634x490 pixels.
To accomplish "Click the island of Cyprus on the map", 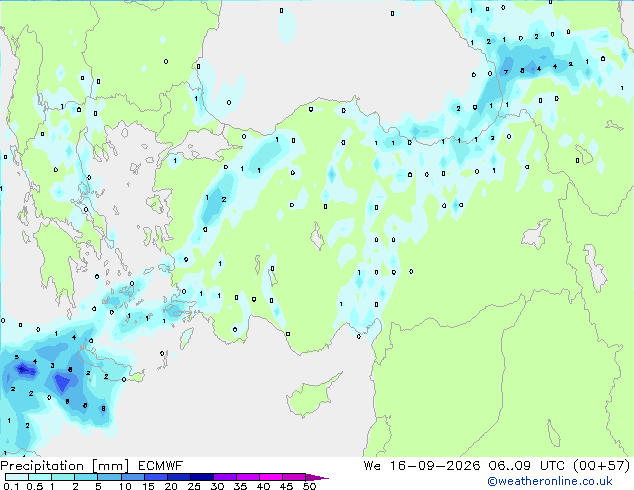I will (x=313, y=395).
